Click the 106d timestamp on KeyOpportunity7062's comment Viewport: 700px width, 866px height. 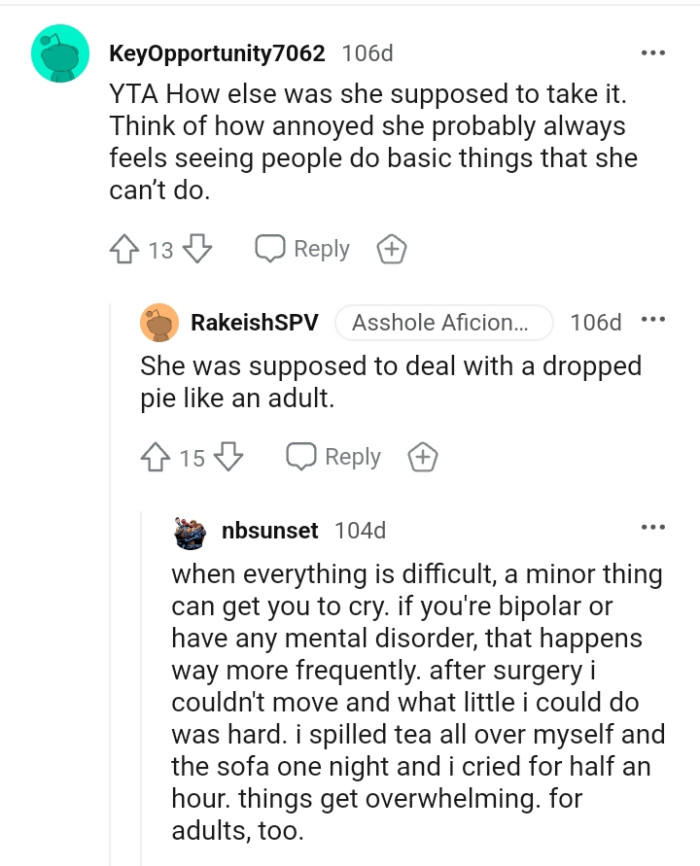click(x=367, y=54)
